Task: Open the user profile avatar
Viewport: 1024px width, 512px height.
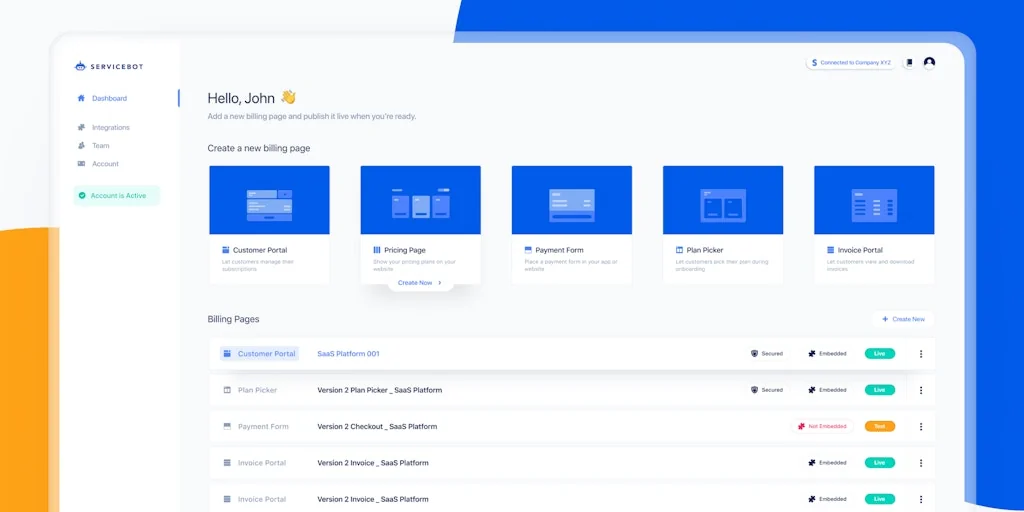Action: click(929, 62)
